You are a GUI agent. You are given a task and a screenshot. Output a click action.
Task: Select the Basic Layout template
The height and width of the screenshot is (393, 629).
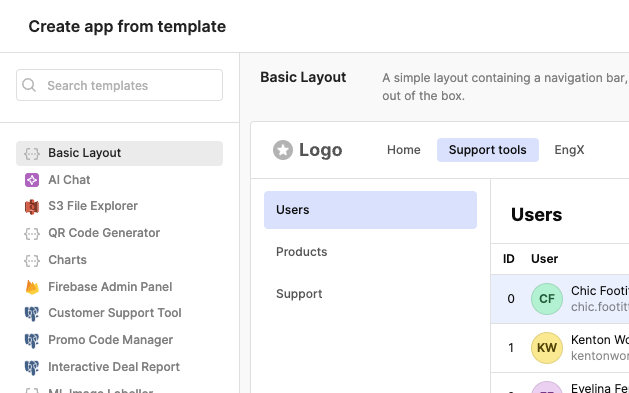(120, 153)
